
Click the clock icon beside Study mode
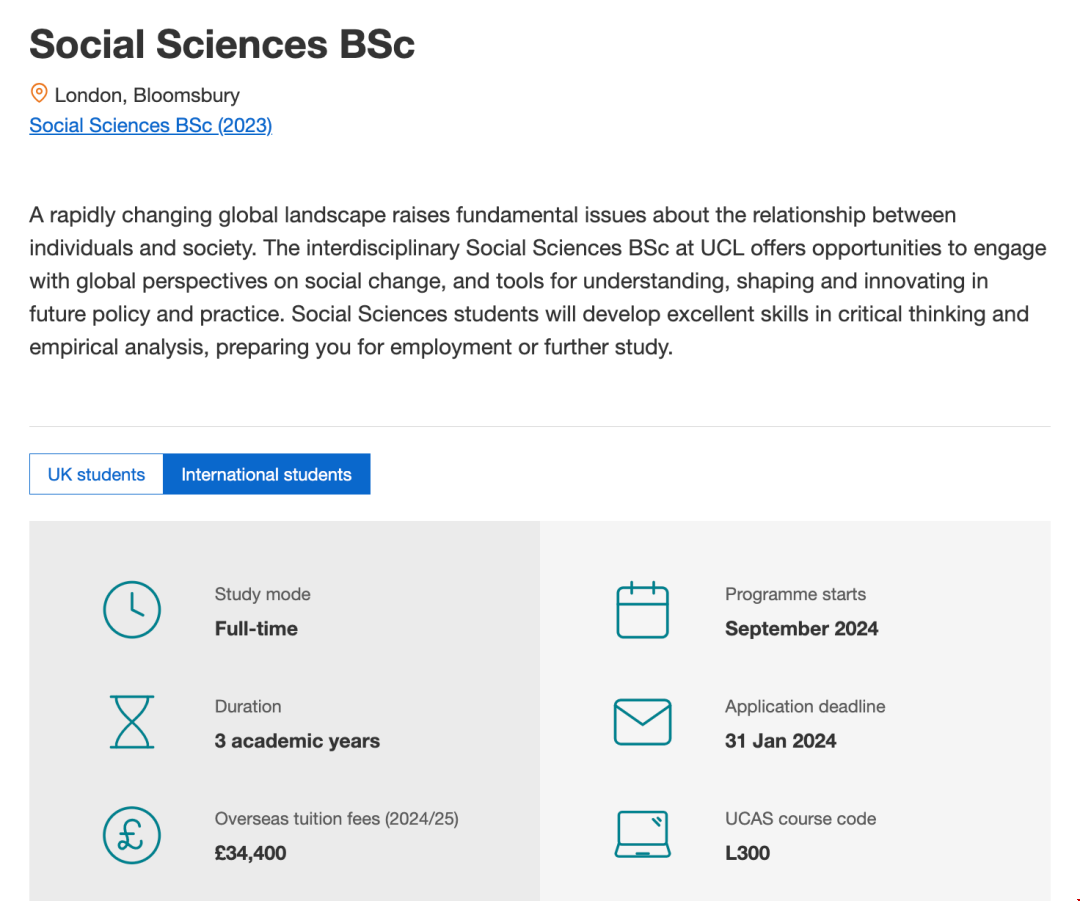pos(132,610)
